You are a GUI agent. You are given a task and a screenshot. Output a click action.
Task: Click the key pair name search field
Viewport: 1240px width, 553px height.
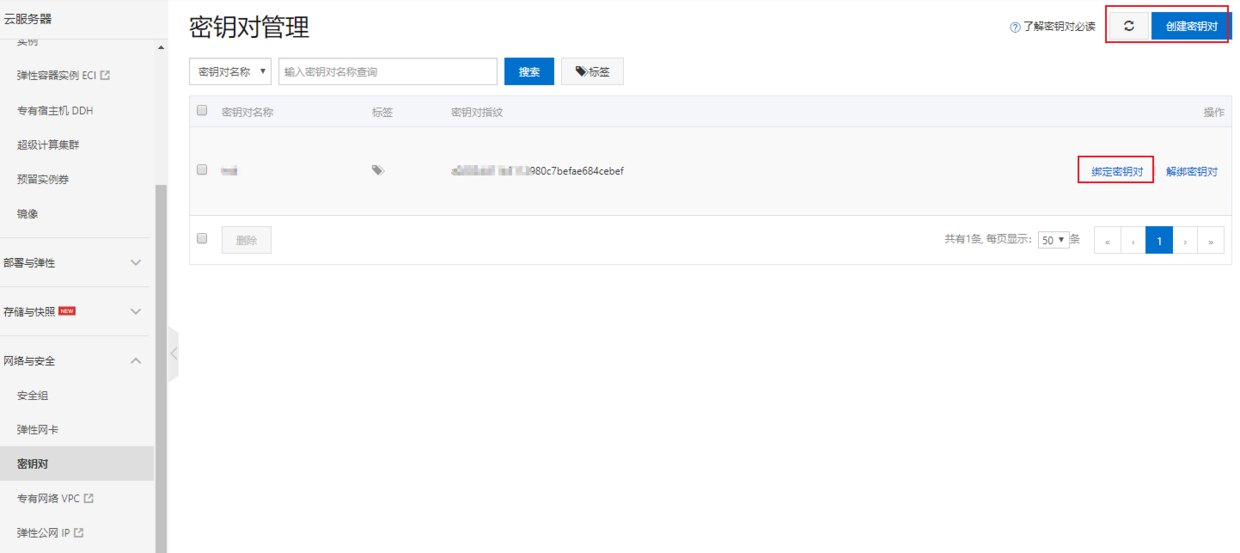pyautogui.click(x=388, y=72)
